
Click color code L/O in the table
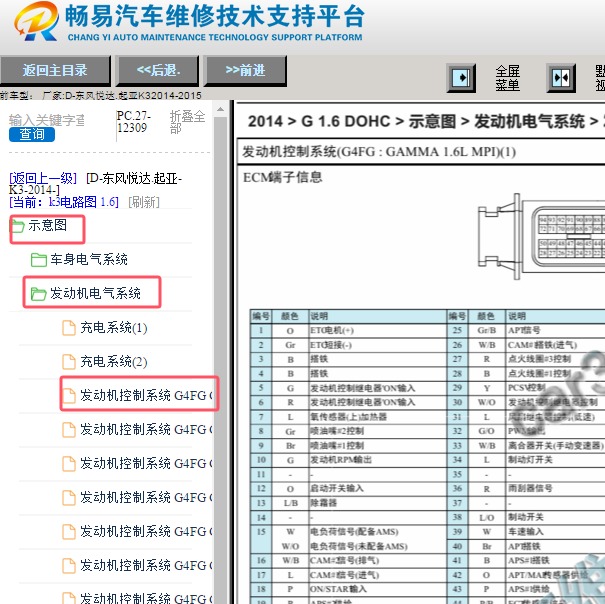486,518
